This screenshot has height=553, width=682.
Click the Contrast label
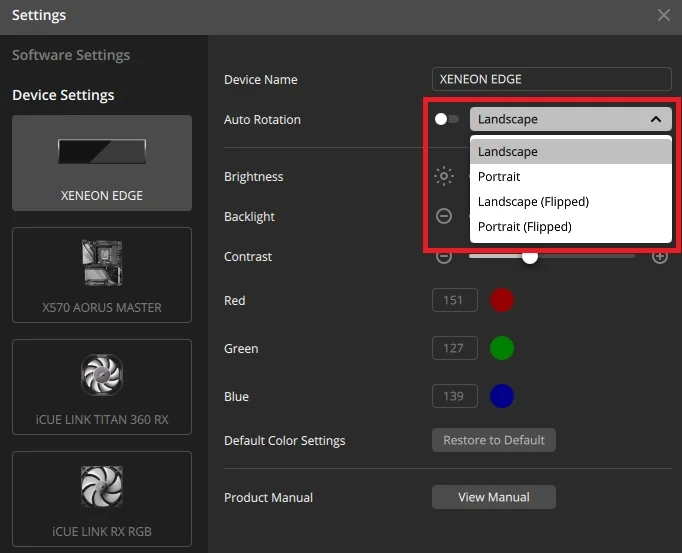(x=248, y=257)
